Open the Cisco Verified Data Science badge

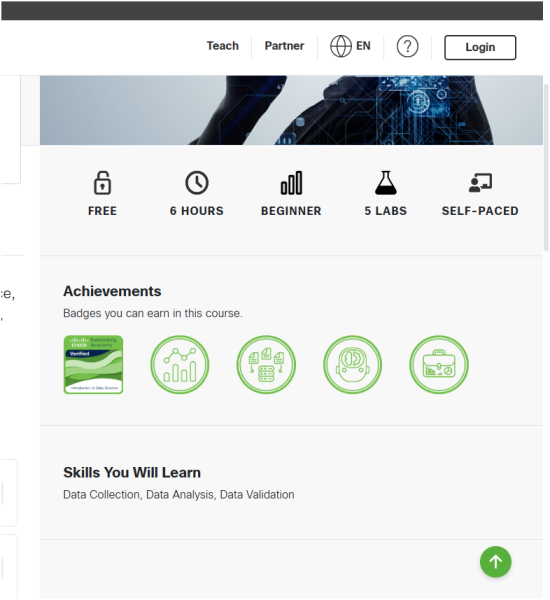(x=93, y=365)
